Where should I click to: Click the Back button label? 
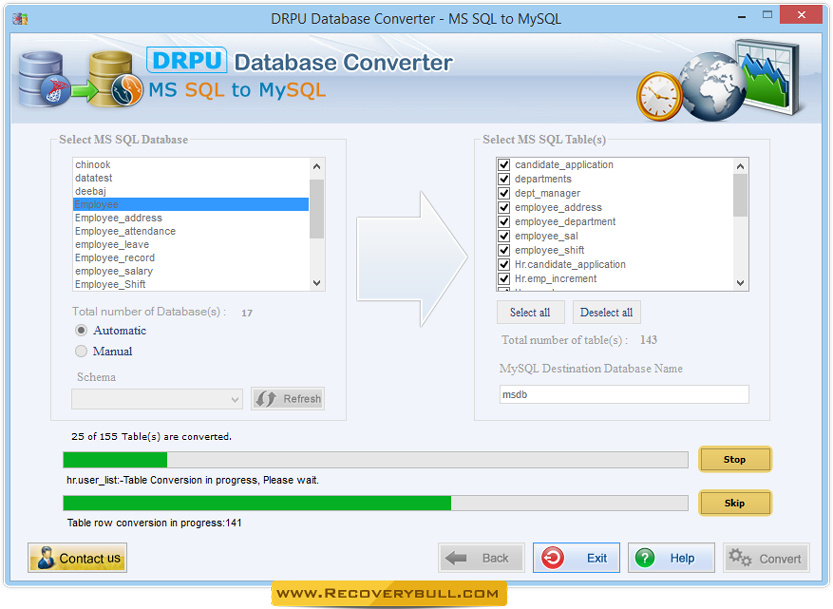click(x=495, y=558)
